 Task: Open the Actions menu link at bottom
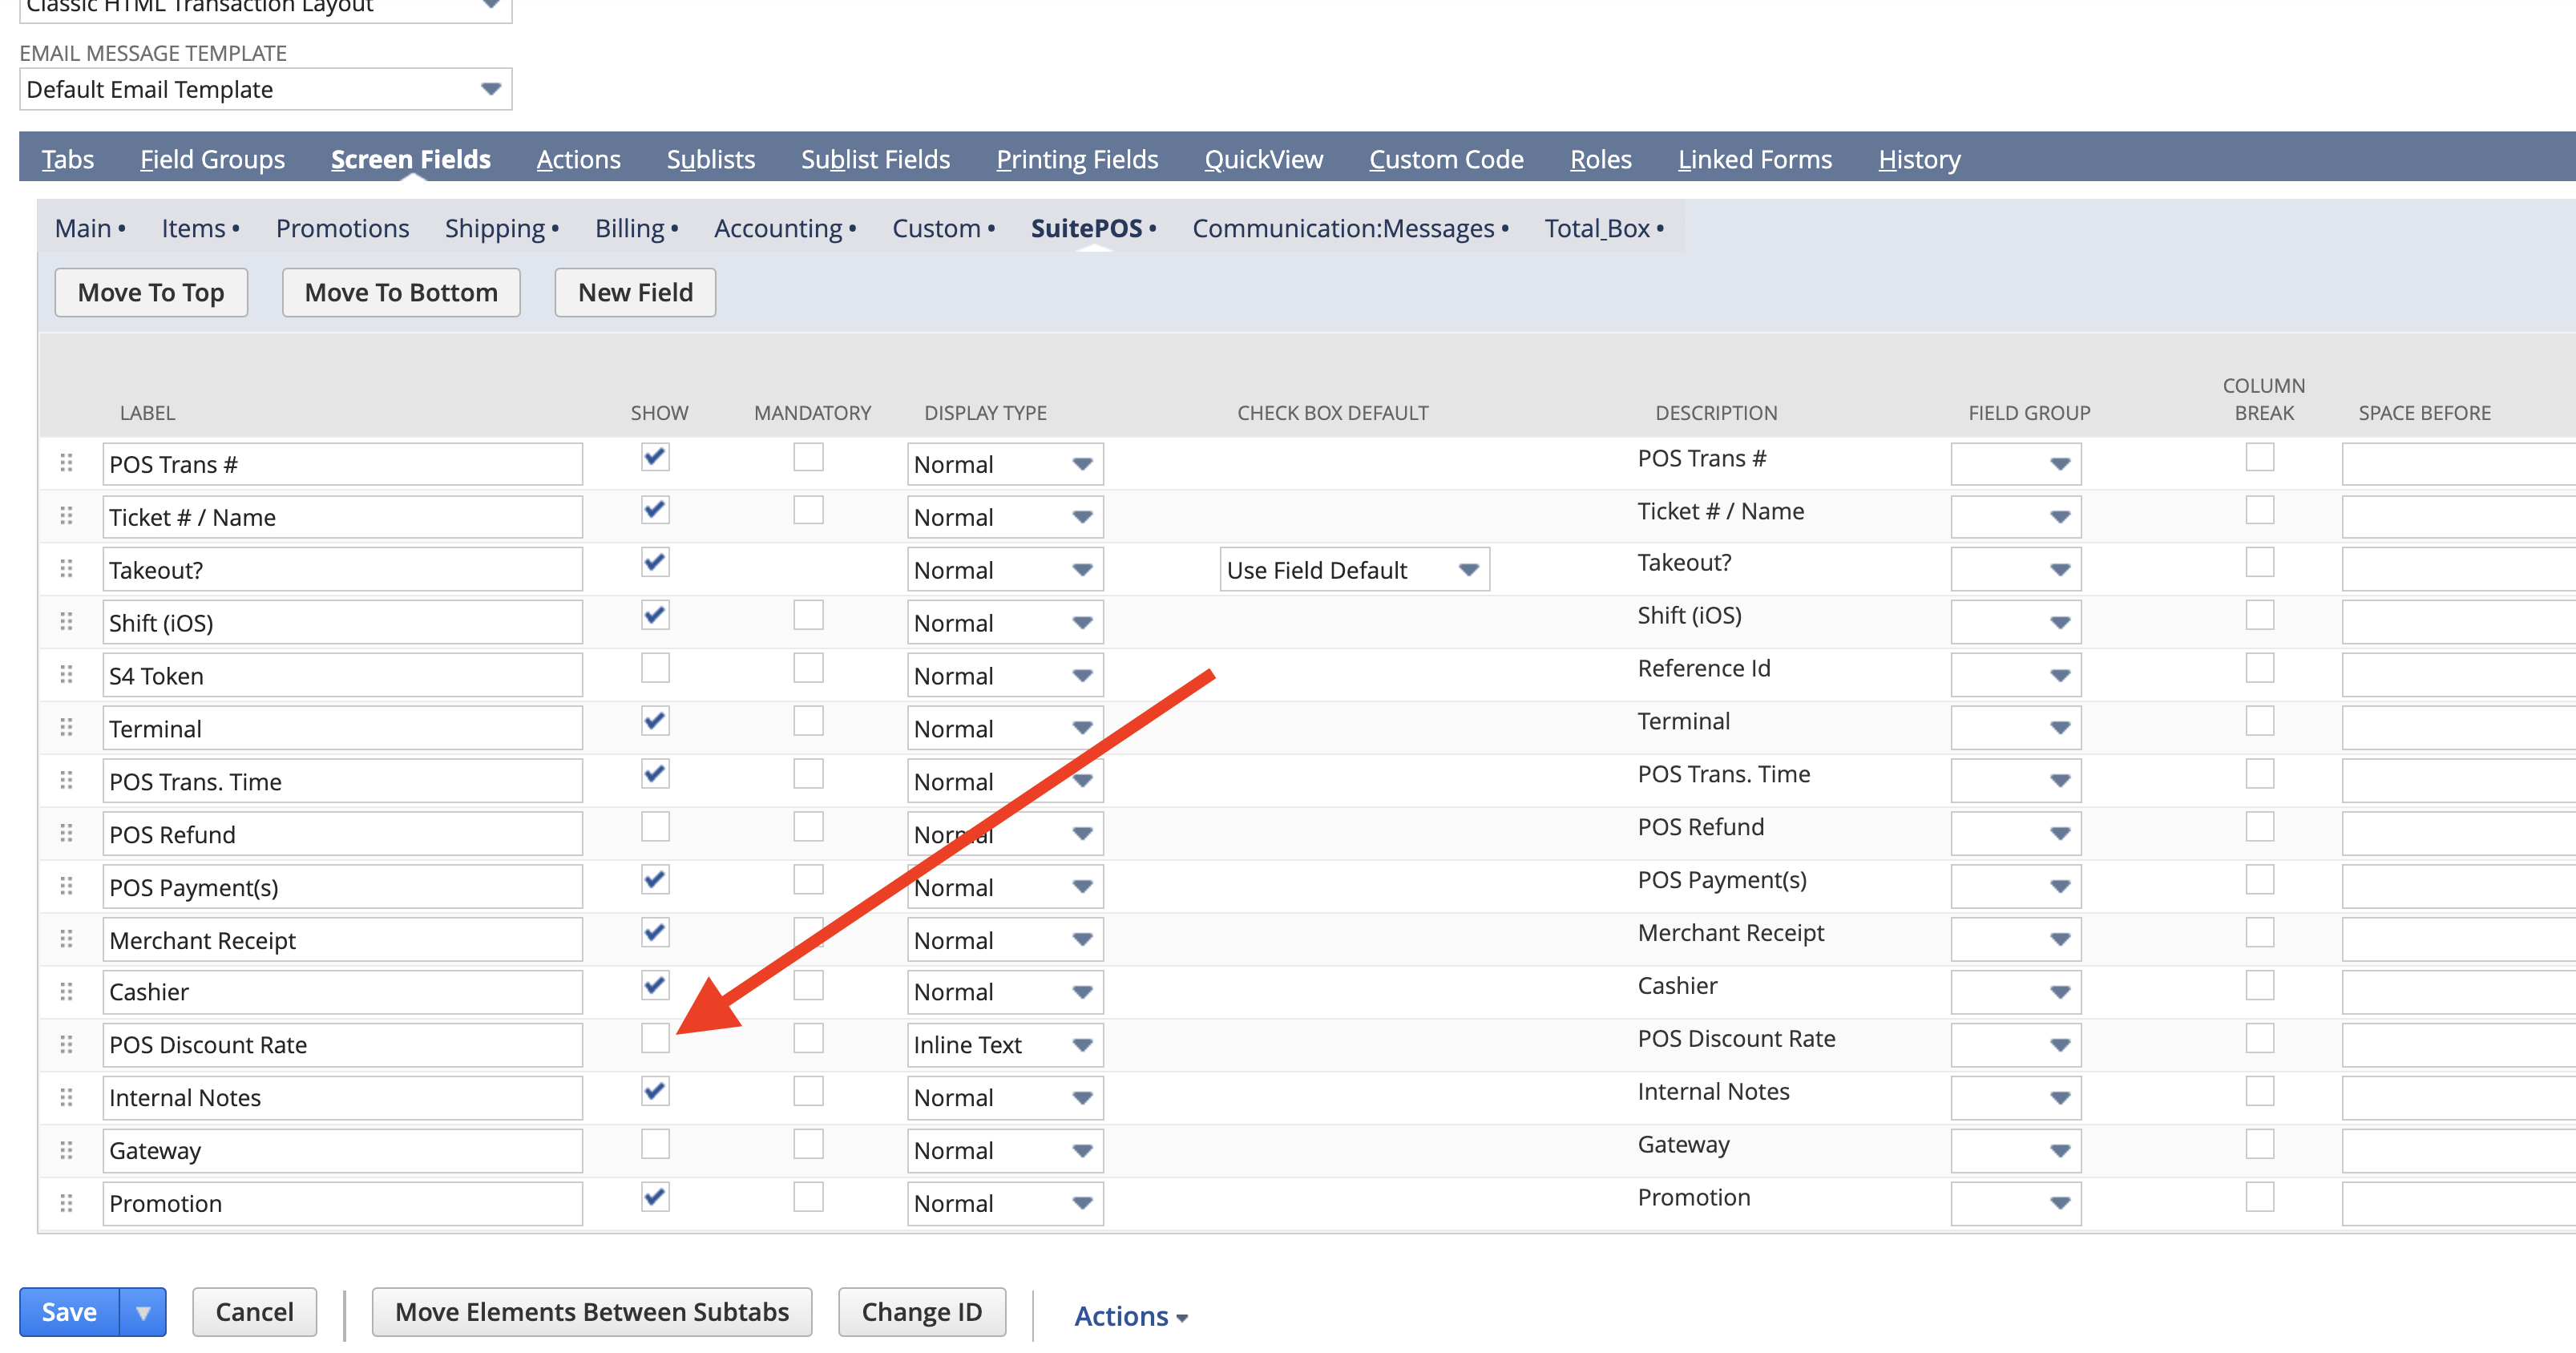[1130, 1316]
